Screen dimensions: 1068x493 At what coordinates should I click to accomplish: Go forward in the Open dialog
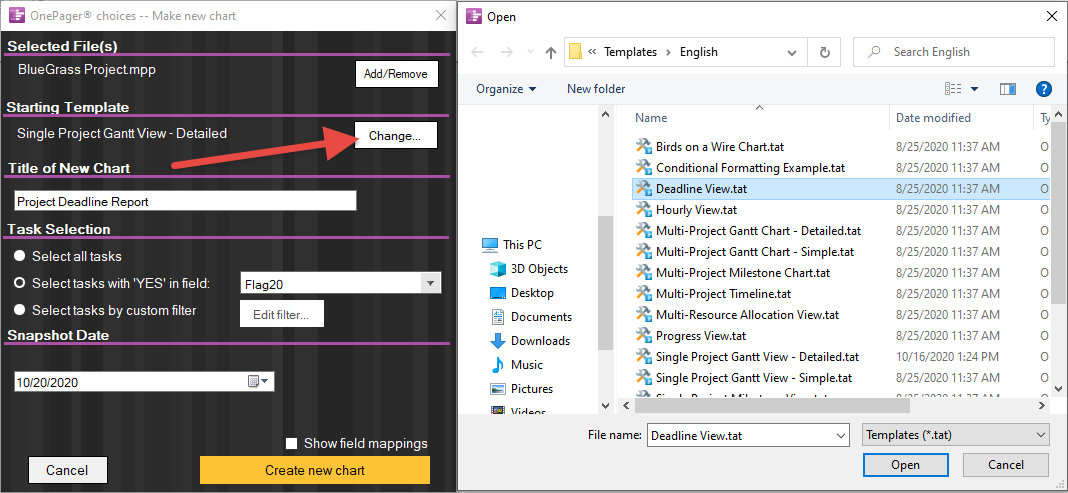[x=505, y=52]
